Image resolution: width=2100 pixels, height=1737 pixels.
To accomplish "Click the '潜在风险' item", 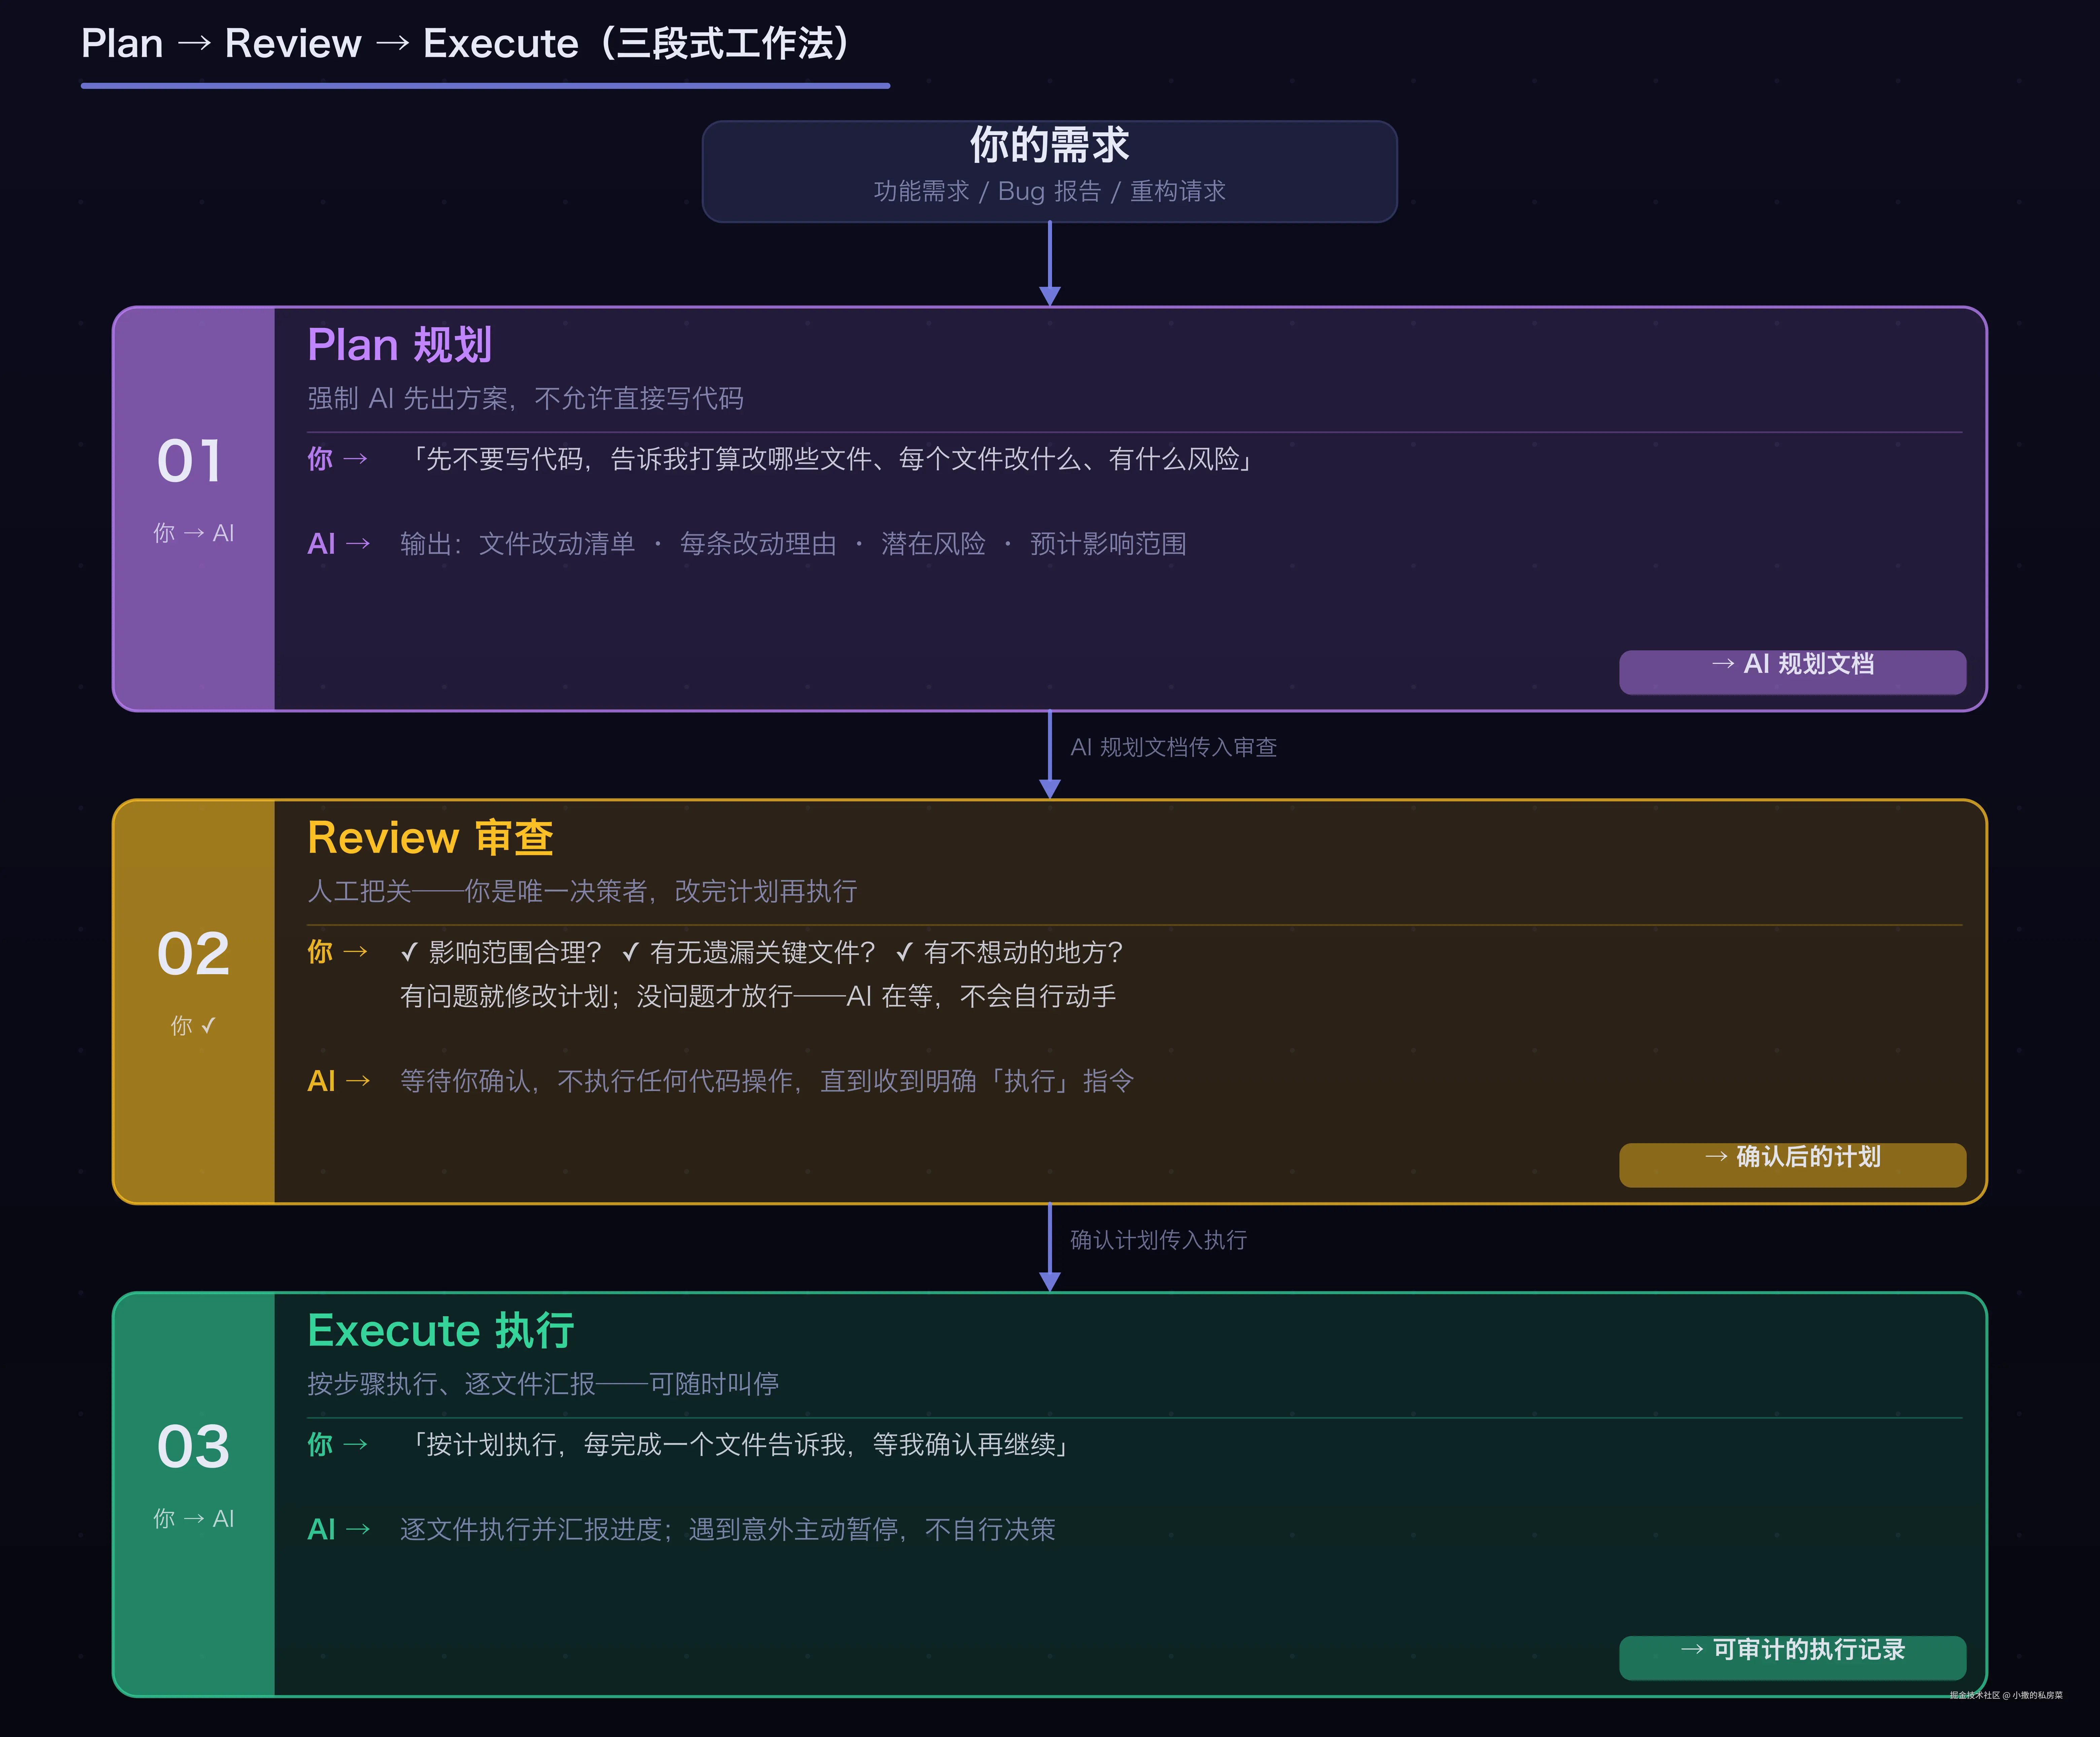I will coord(933,544).
